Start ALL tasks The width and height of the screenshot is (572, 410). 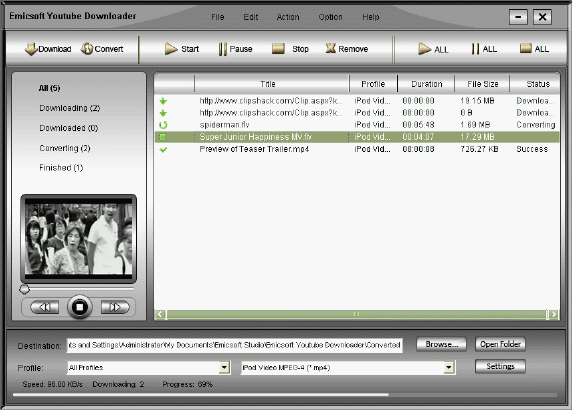433,49
